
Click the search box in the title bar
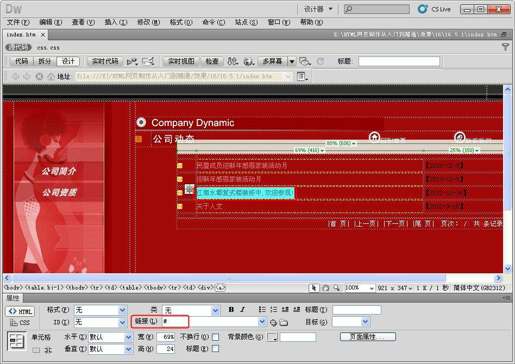[377, 9]
